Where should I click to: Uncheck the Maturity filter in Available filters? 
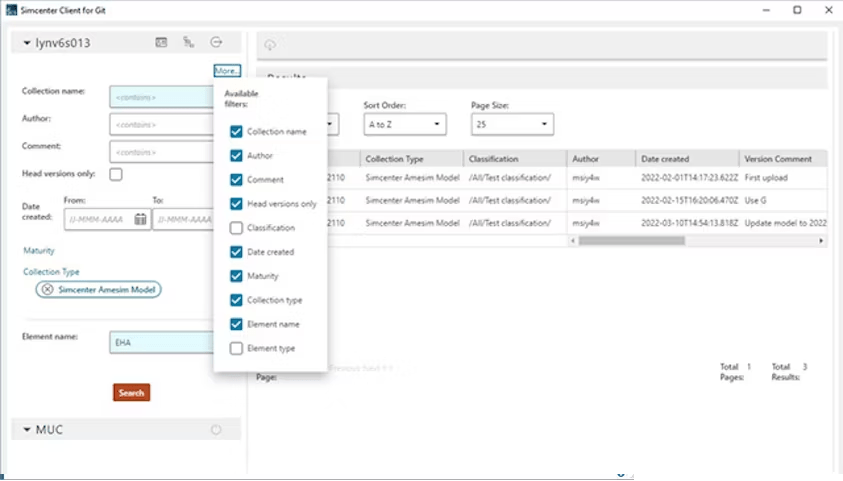[x=236, y=276]
